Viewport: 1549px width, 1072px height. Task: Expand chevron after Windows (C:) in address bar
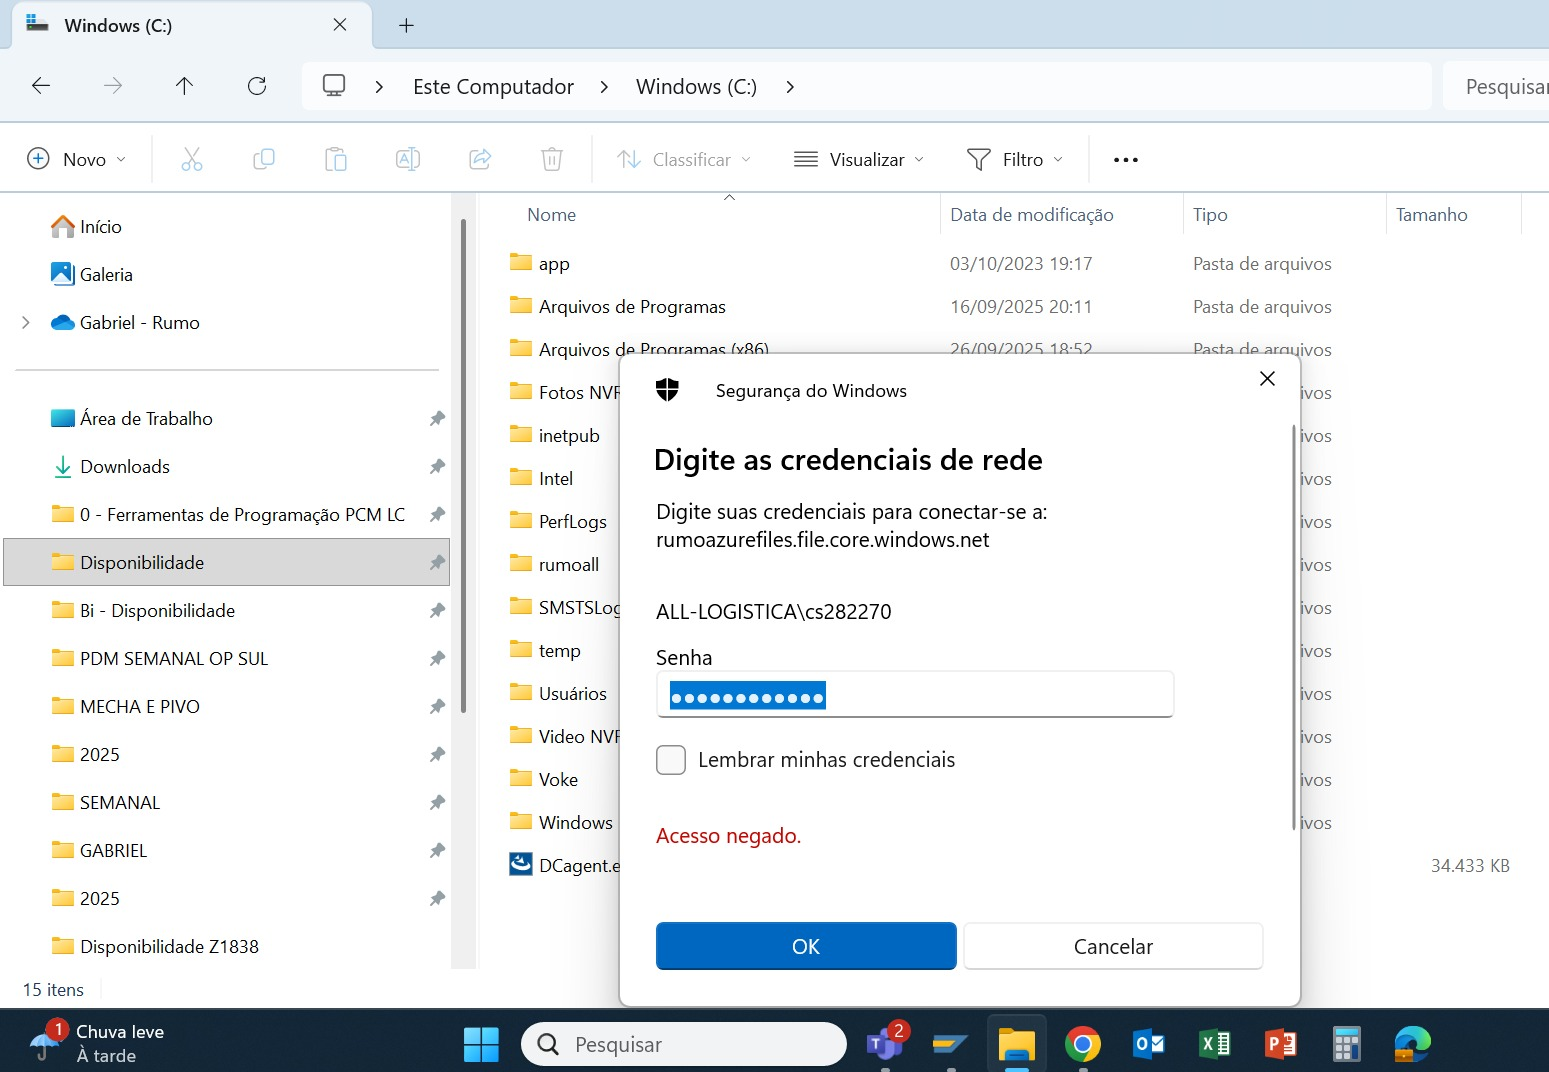pyautogui.click(x=790, y=87)
